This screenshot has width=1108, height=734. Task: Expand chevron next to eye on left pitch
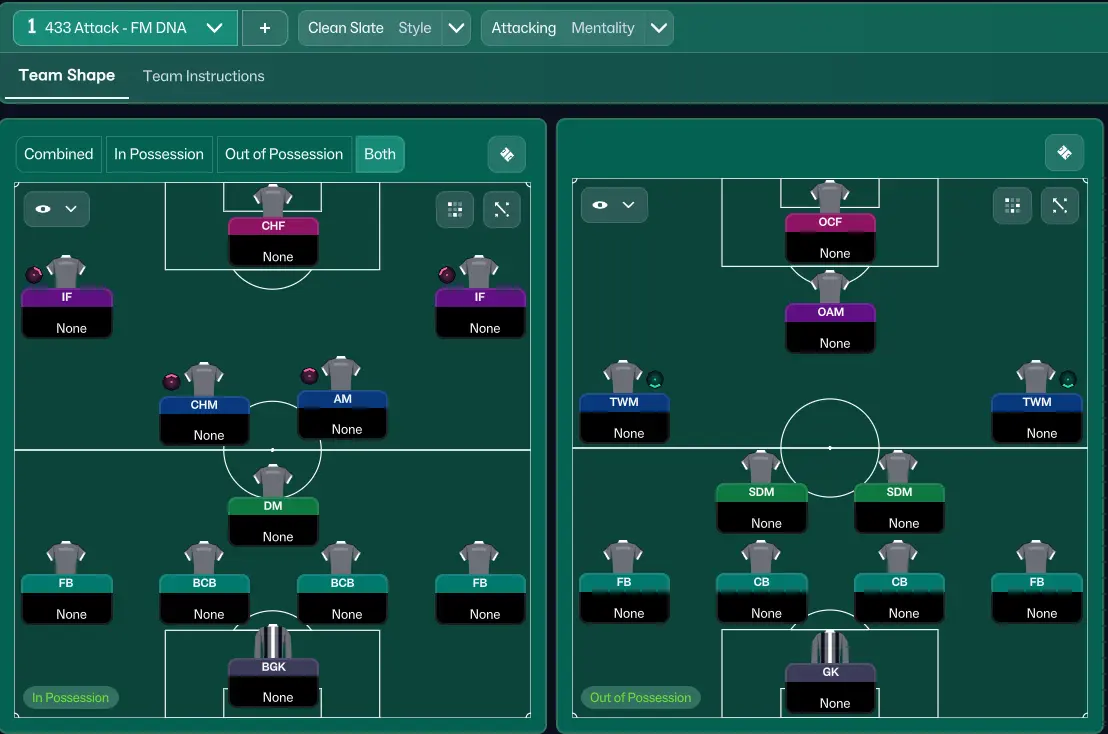click(71, 209)
